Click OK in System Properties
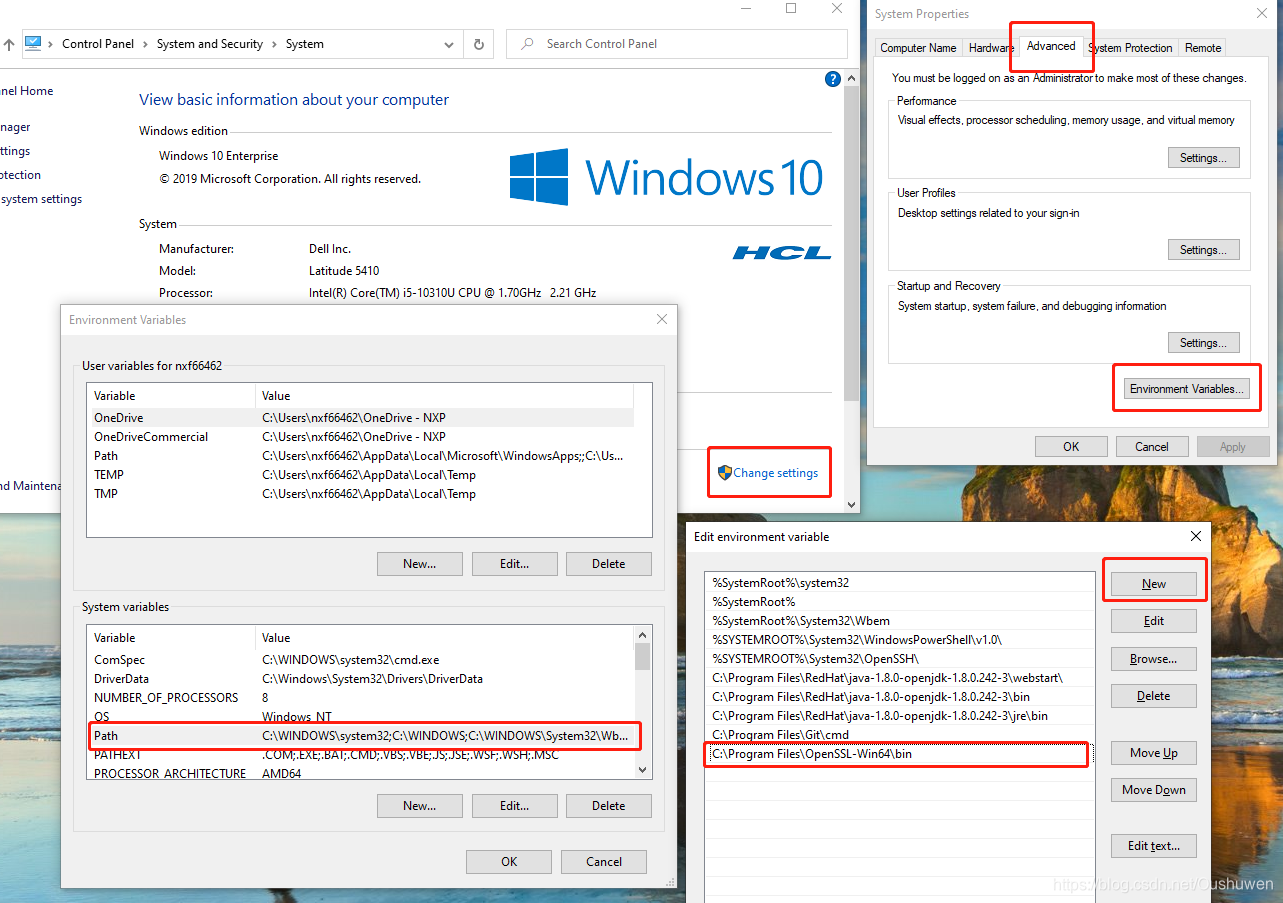The height and width of the screenshot is (903, 1283). coord(1071,447)
